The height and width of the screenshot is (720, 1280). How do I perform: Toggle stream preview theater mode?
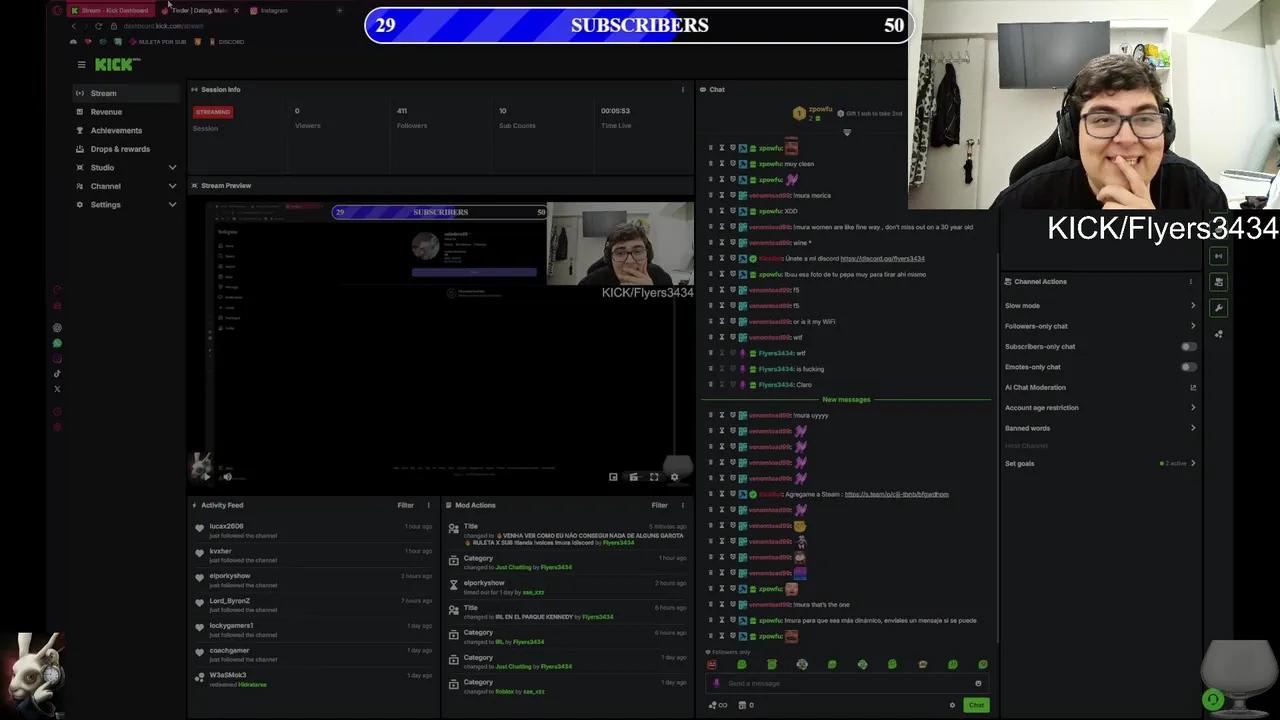coord(633,477)
